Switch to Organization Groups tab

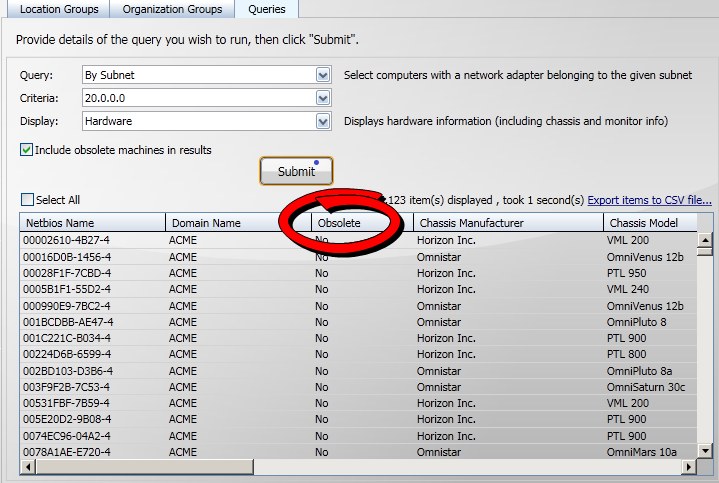click(172, 9)
